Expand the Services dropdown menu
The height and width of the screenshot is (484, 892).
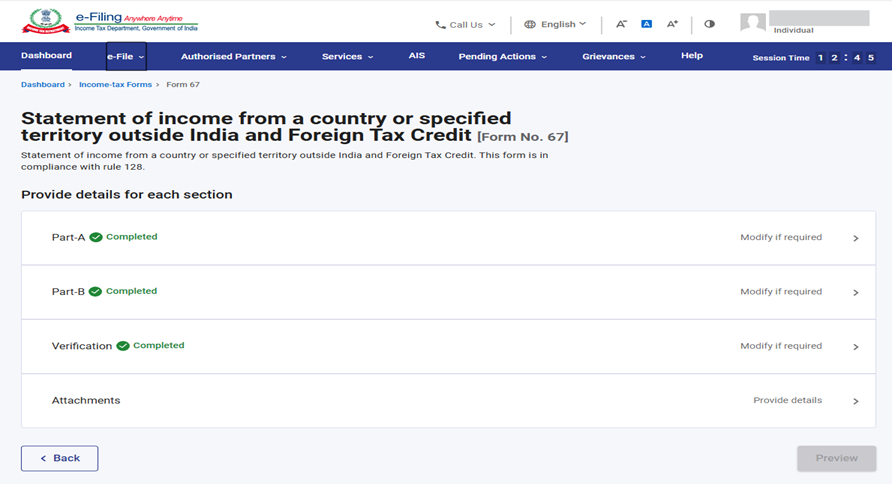click(x=347, y=57)
